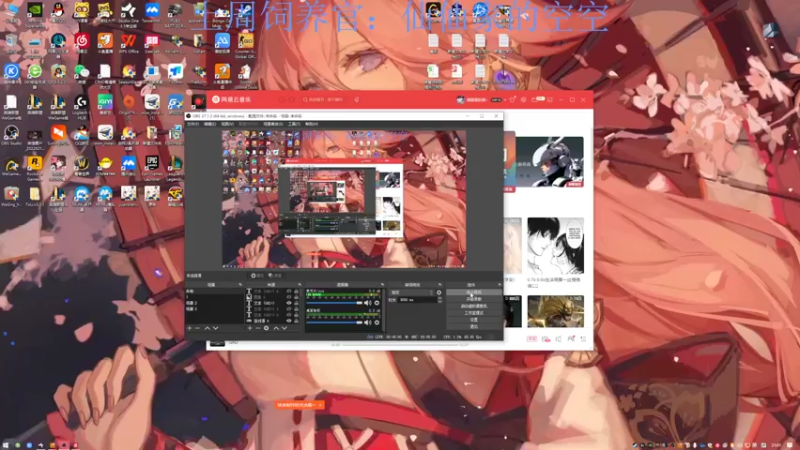The image size is (800, 450).
Task: Undock the Sources panel via header icon
Action: pos(300,284)
